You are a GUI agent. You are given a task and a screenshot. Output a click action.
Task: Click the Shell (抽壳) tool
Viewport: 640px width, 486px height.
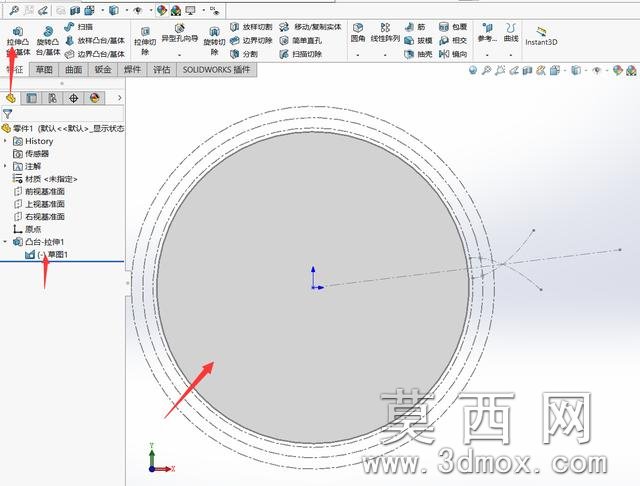click(418, 54)
